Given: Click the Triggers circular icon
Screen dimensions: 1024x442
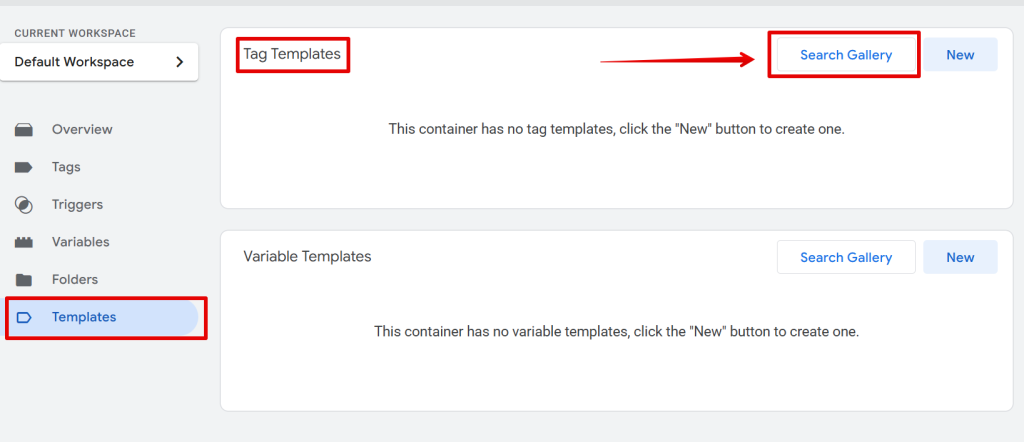Looking at the screenshot, I should coord(24,205).
